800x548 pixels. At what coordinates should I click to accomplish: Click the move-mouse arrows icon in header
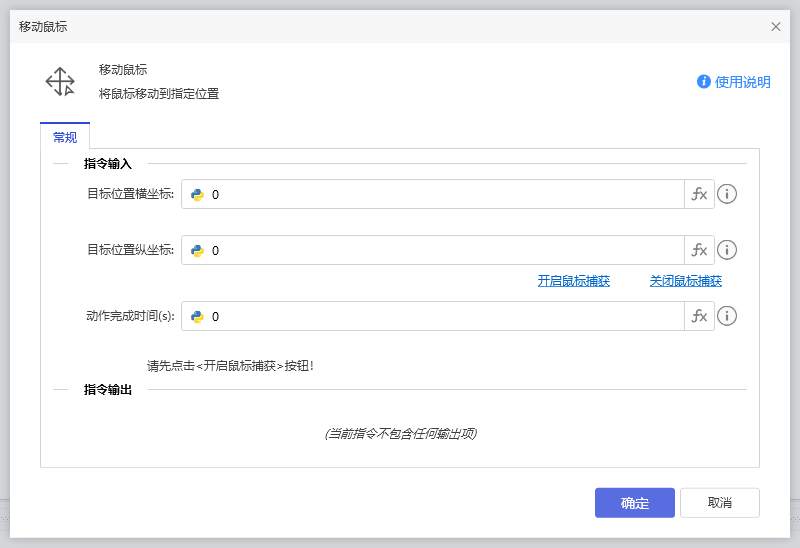pos(60,82)
